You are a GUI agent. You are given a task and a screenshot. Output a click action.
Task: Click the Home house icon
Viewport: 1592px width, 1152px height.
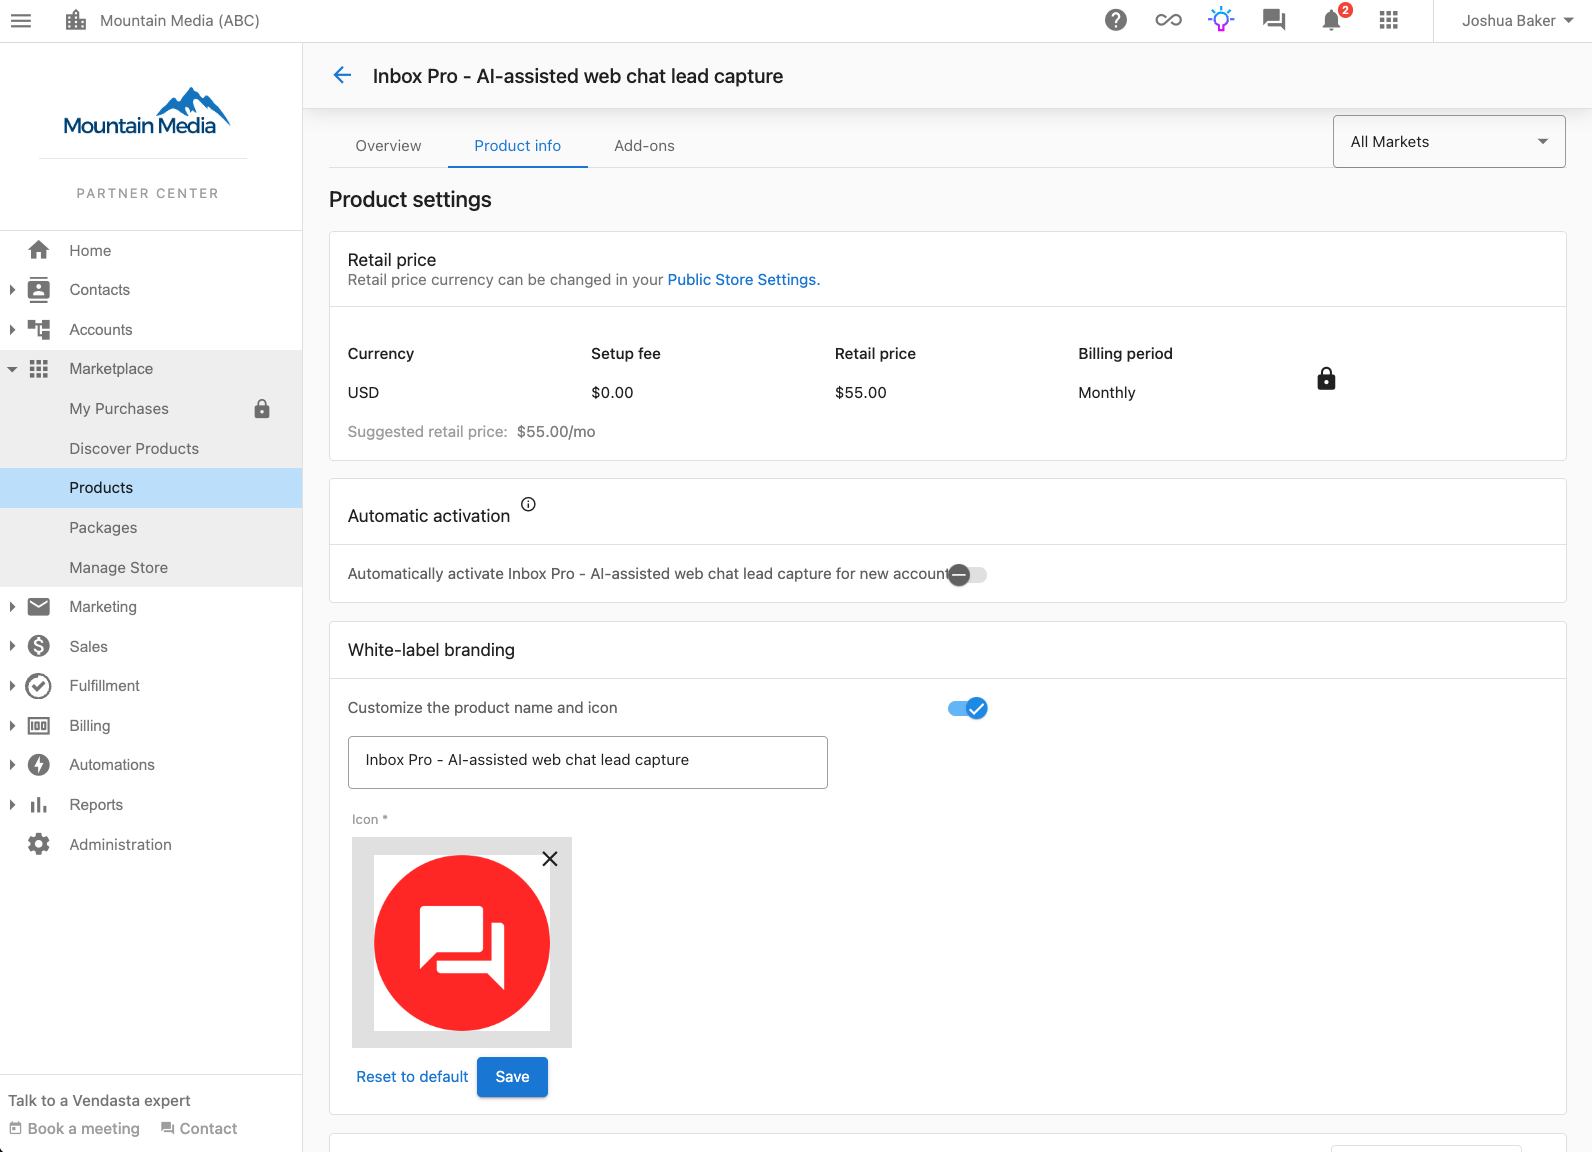39,250
